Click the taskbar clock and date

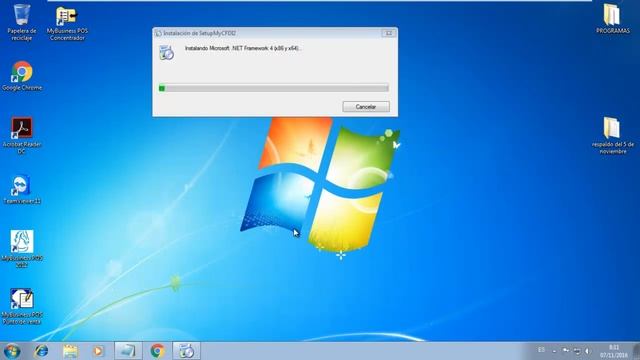tap(613, 351)
